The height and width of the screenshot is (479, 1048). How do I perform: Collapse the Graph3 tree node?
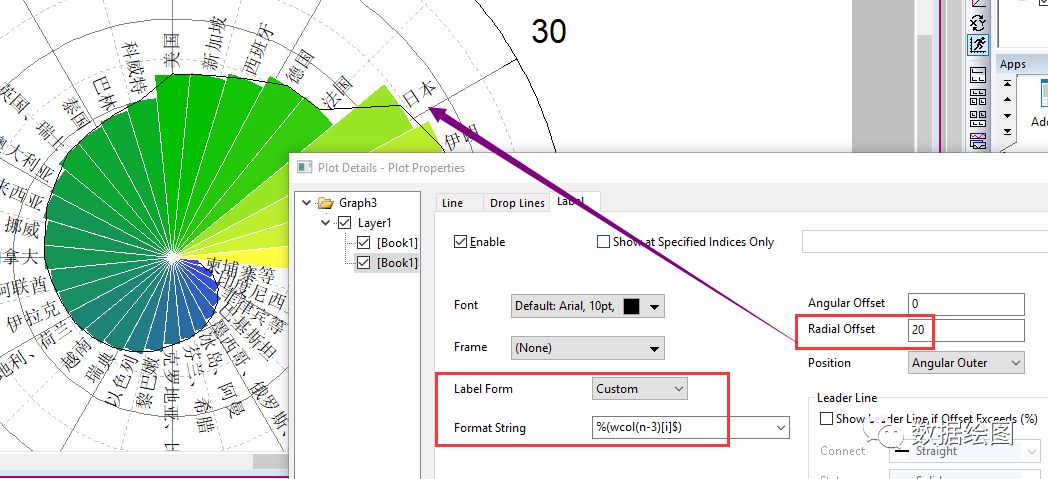coord(307,203)
